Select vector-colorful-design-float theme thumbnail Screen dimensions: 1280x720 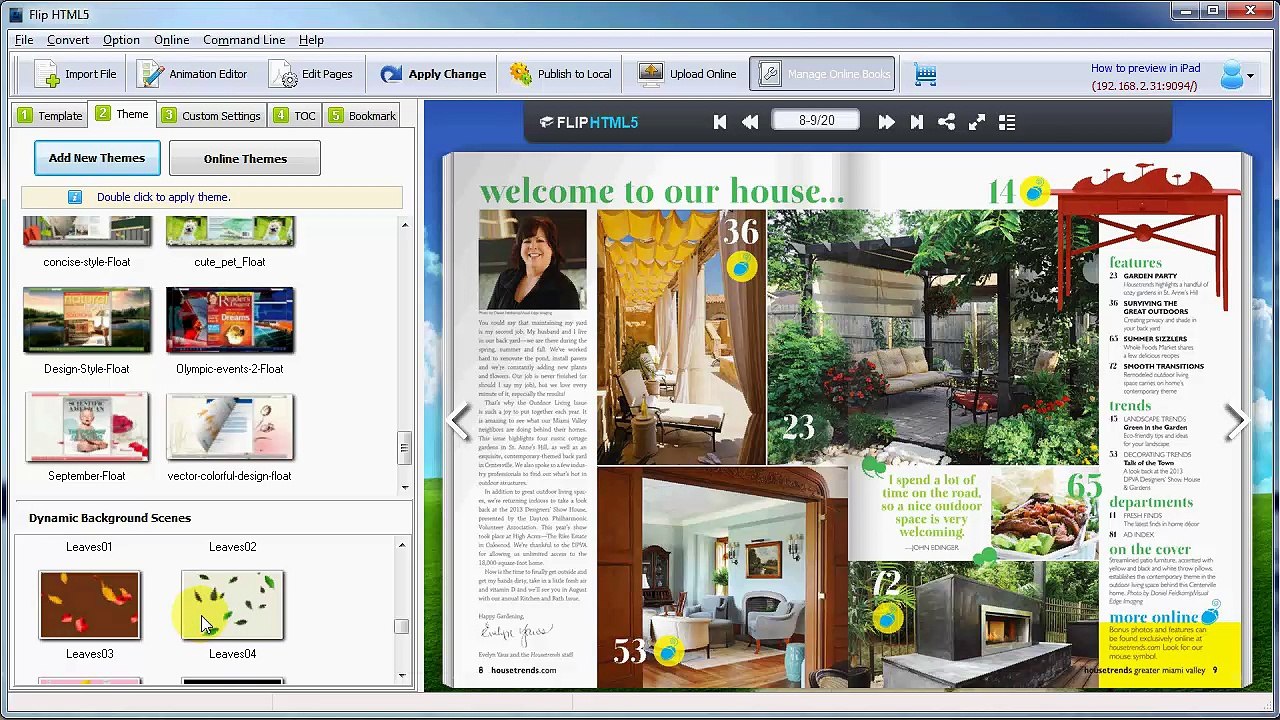(230, 427)
